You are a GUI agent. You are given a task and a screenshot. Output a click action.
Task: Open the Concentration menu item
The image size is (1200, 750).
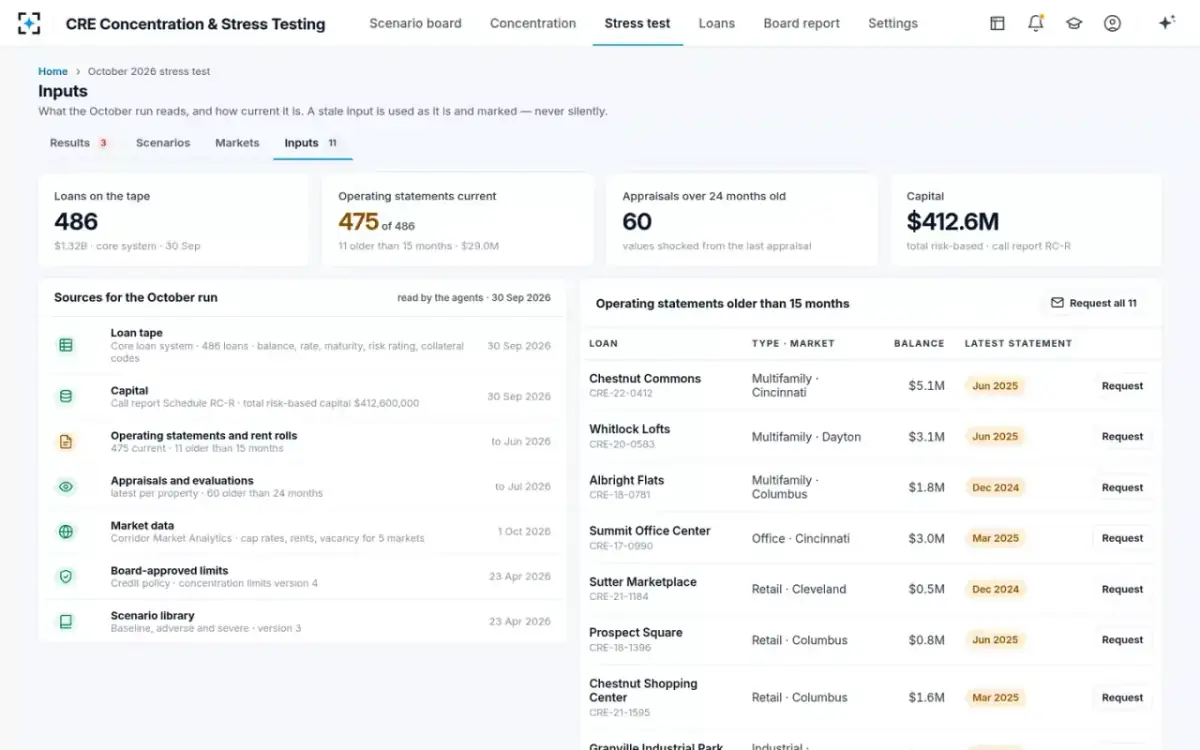point(533,23)
